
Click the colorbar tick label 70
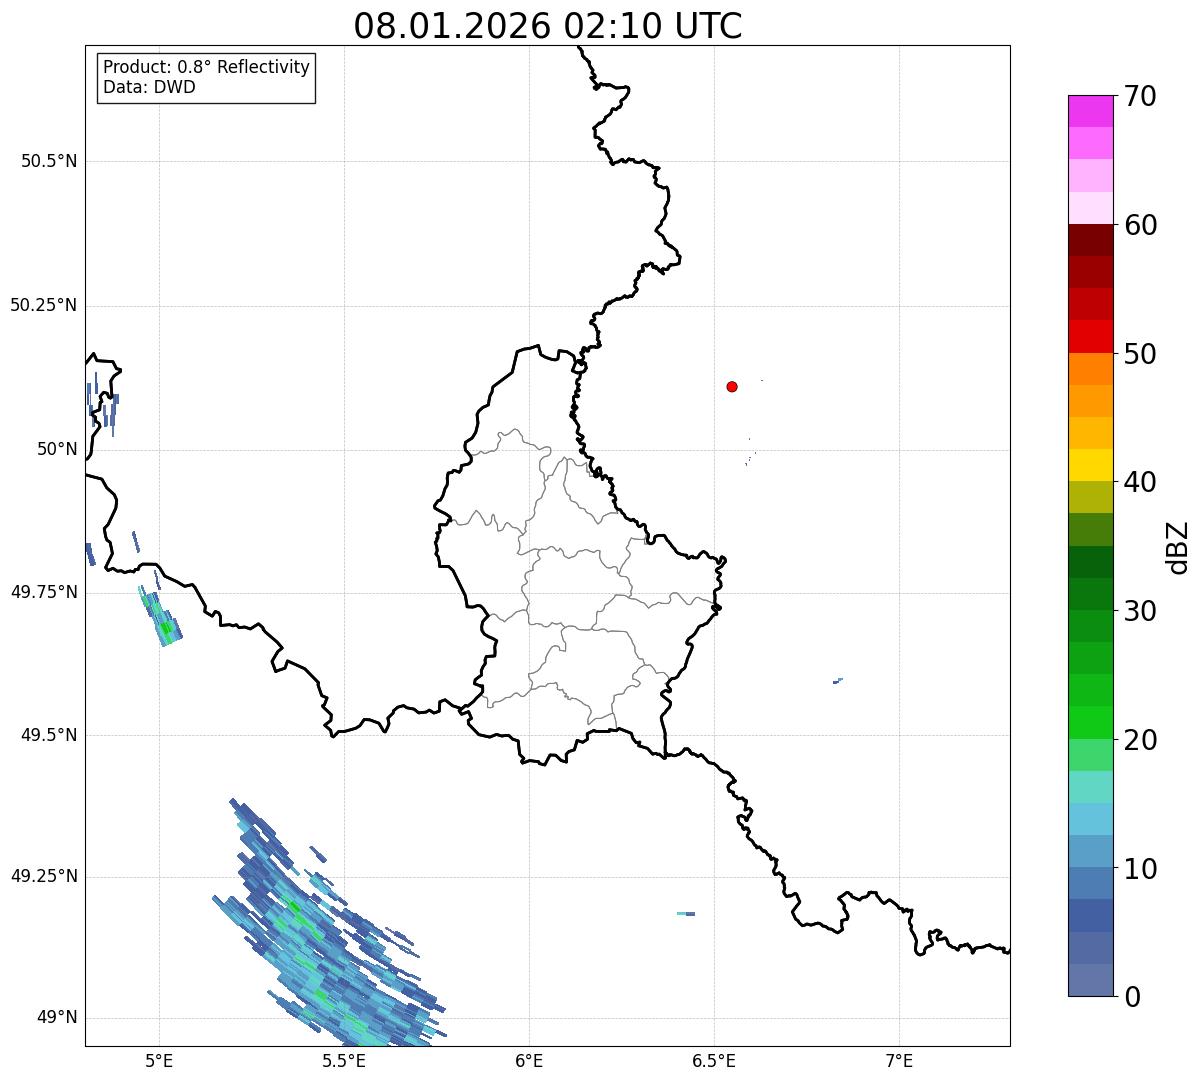pyautogui.click(x=1140, y=96)
